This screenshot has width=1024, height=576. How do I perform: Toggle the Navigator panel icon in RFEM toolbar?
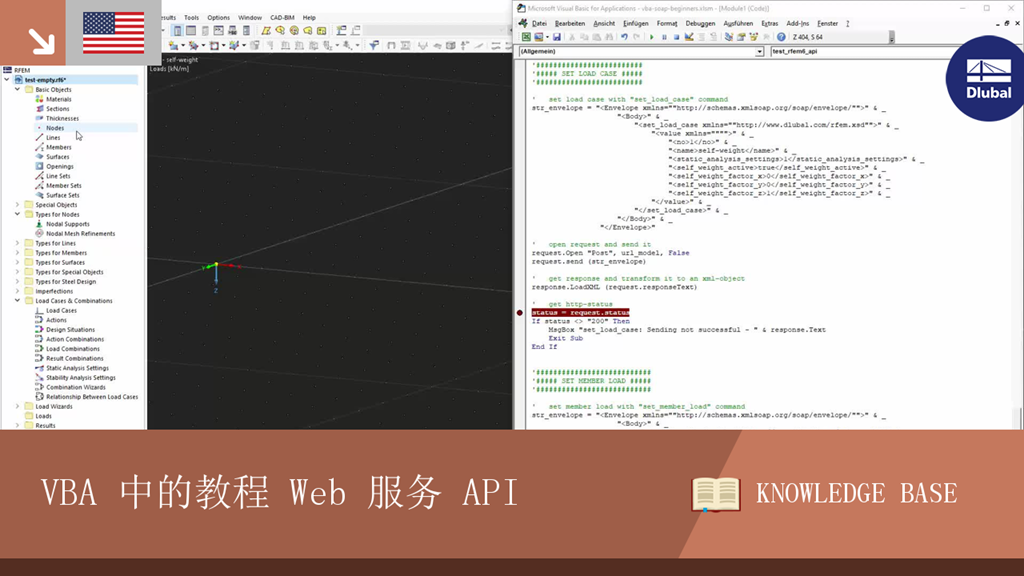[x=177, y=31]
